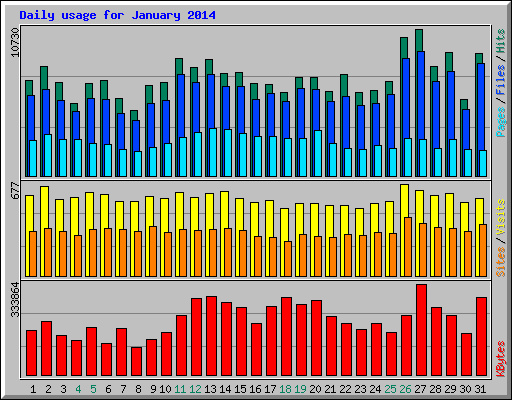Viewport: 512px width, 400px height.
Task: Click the cyan Pages bar for day 13
Action: (x=213, y=152)
